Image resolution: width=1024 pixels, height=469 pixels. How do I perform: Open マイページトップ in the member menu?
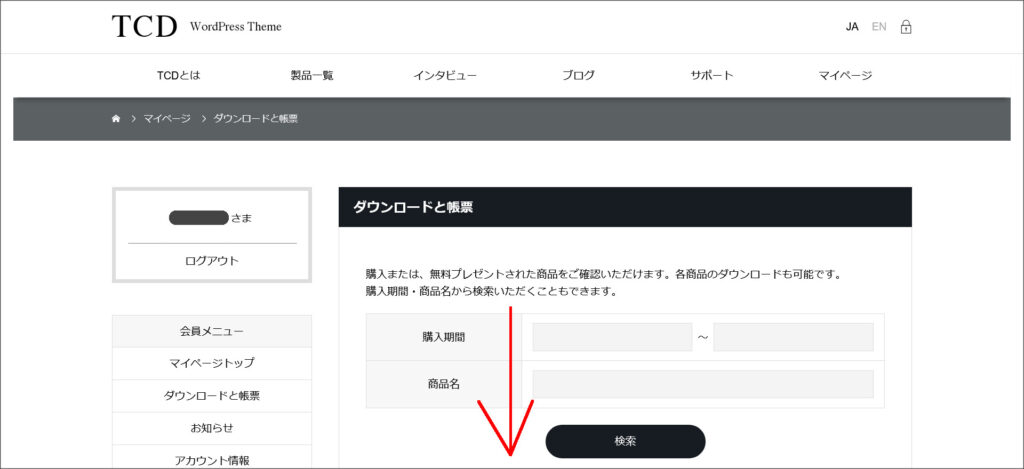[x=212, y=363]
